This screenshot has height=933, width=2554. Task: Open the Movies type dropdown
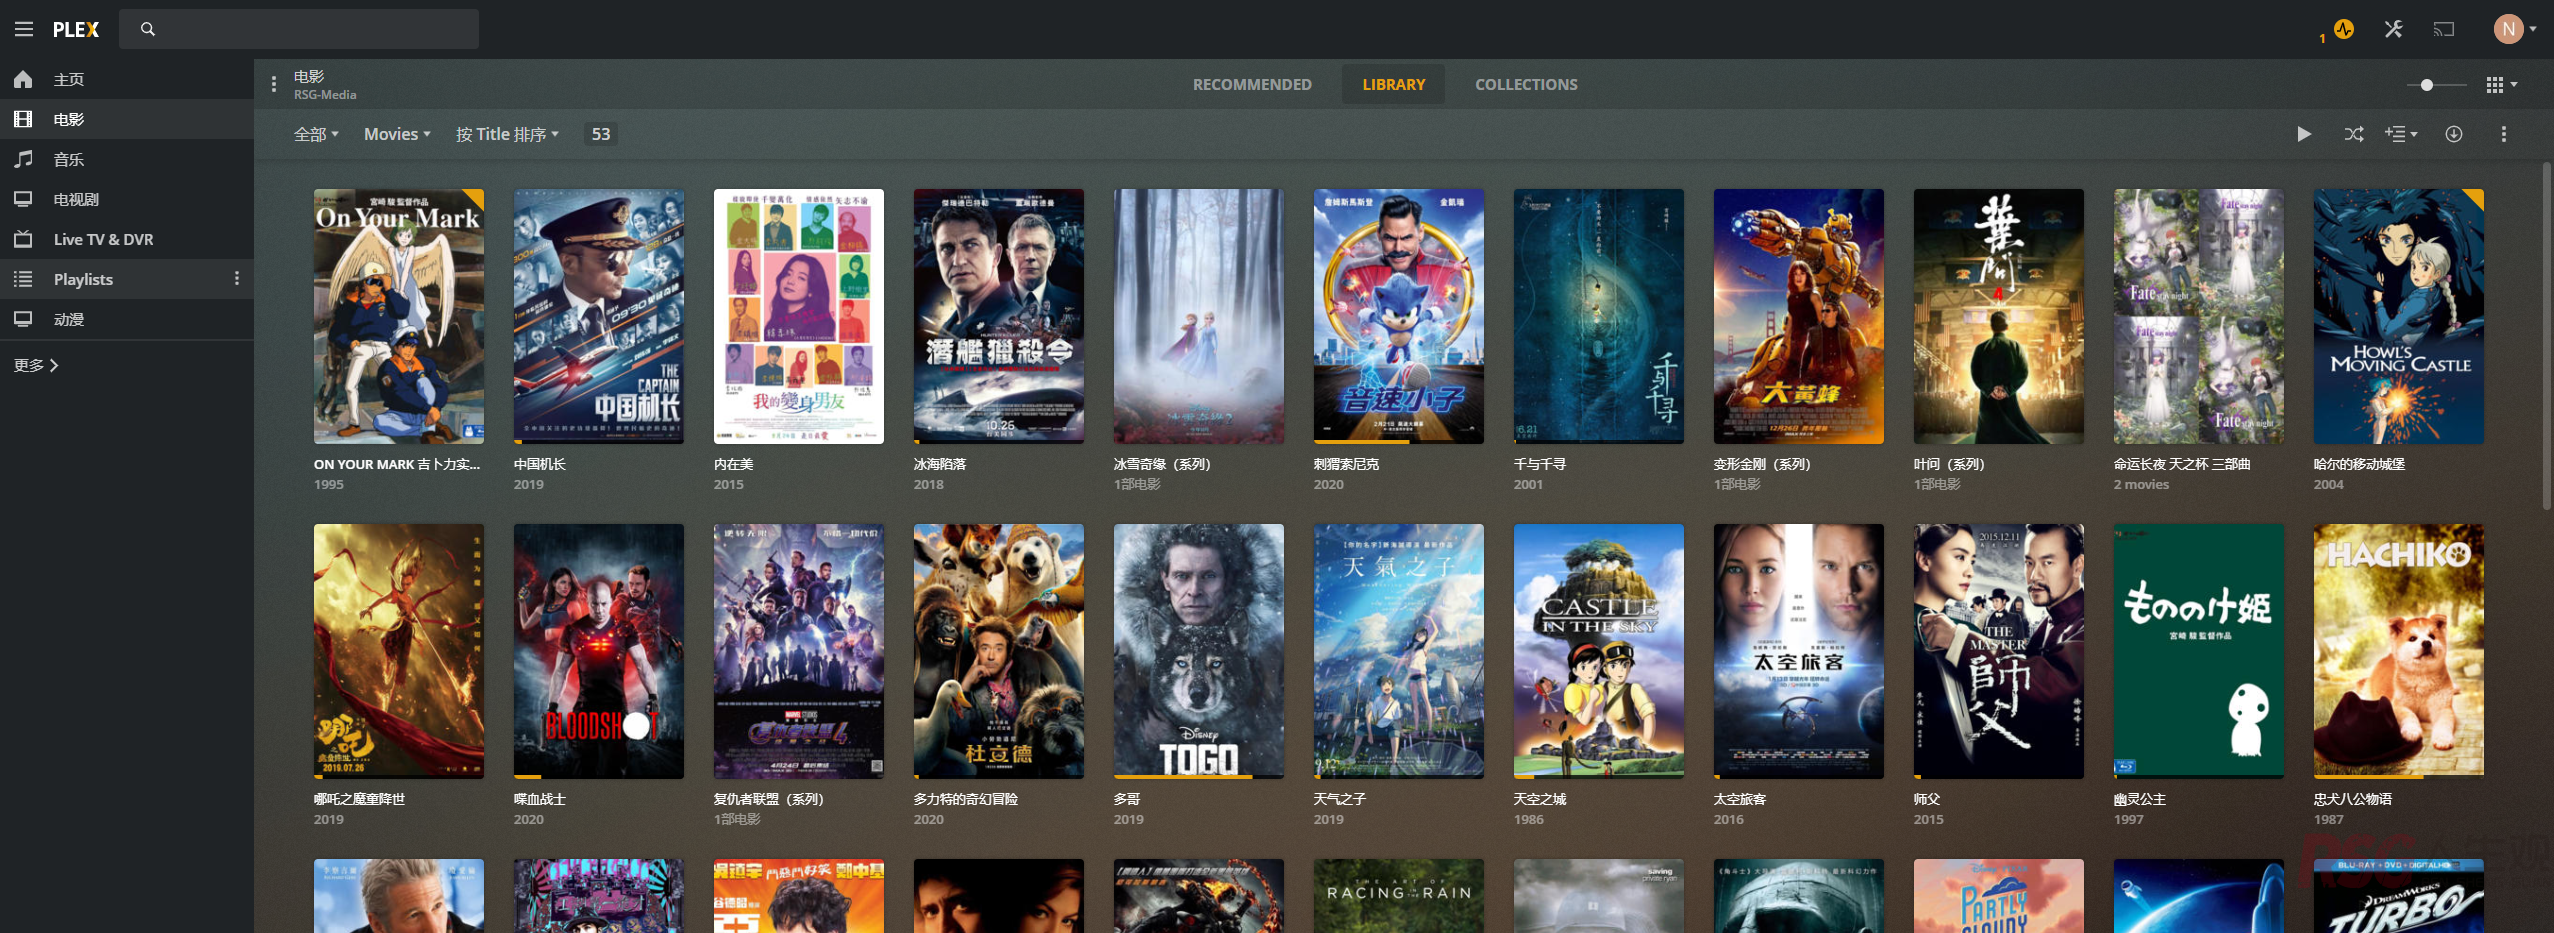tap(397, 134)
